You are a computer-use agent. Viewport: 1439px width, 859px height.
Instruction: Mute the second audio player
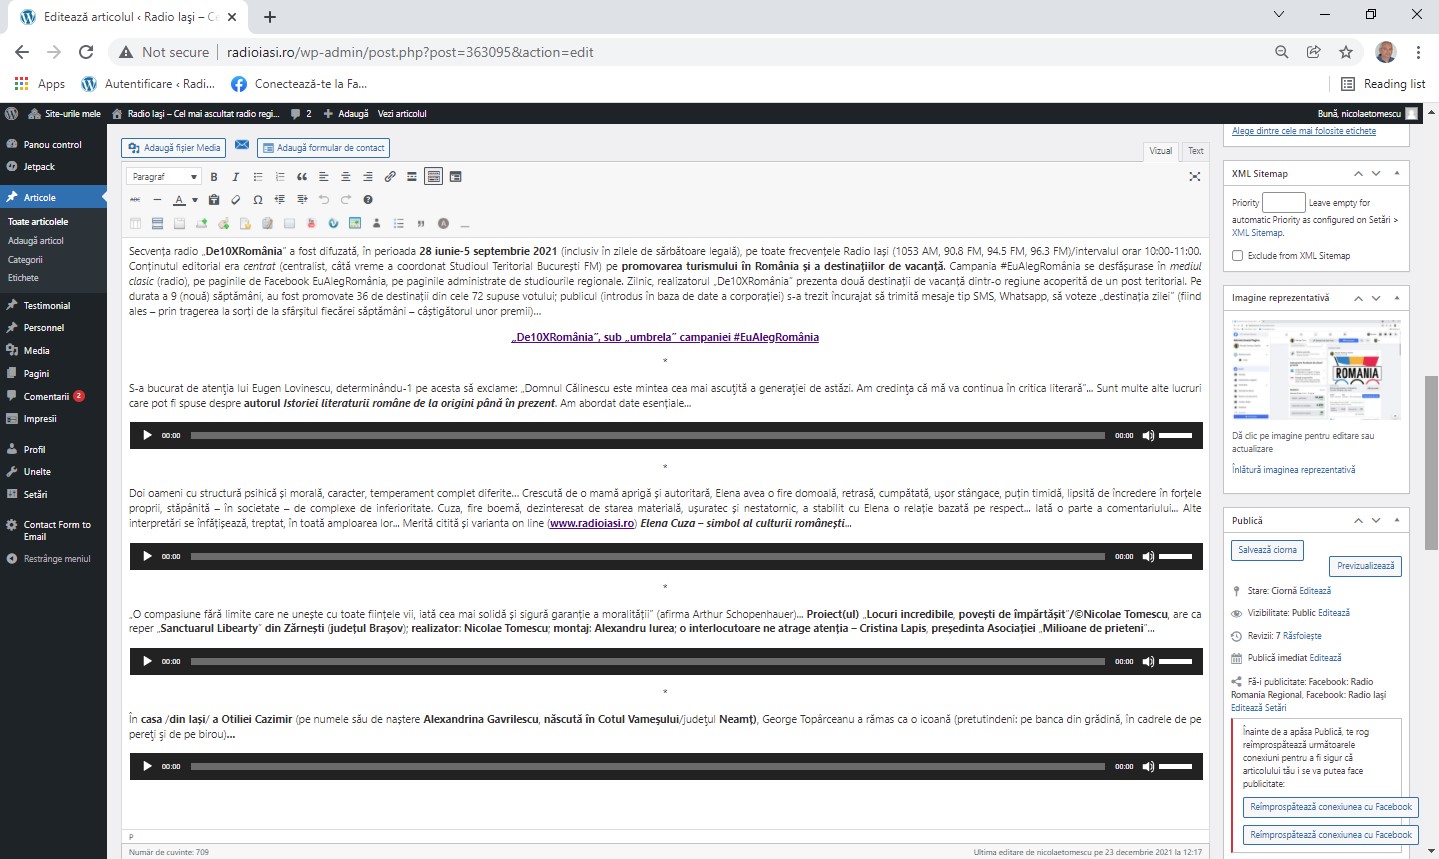[1148, 556]
